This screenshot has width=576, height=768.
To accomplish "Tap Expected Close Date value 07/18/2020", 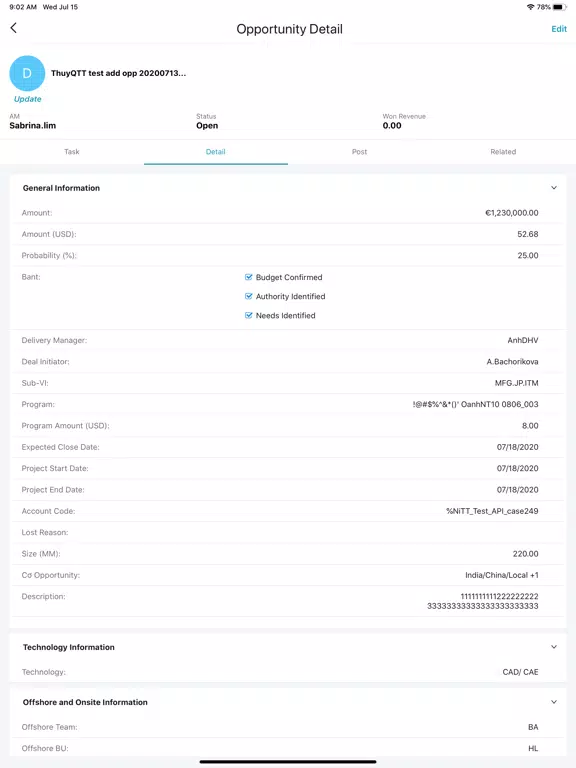I will click(518, 447).
